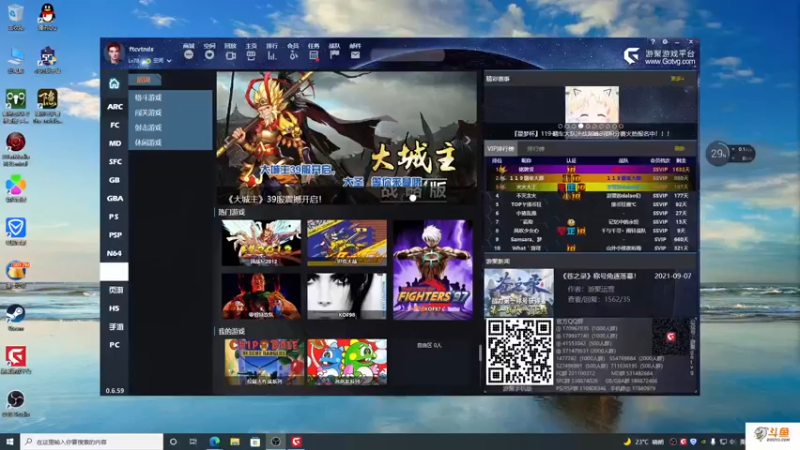Switch to the VIP排行榜 tab
Image resolution: width=800 pixels, height=450 pixels.
tap(501, 149)
